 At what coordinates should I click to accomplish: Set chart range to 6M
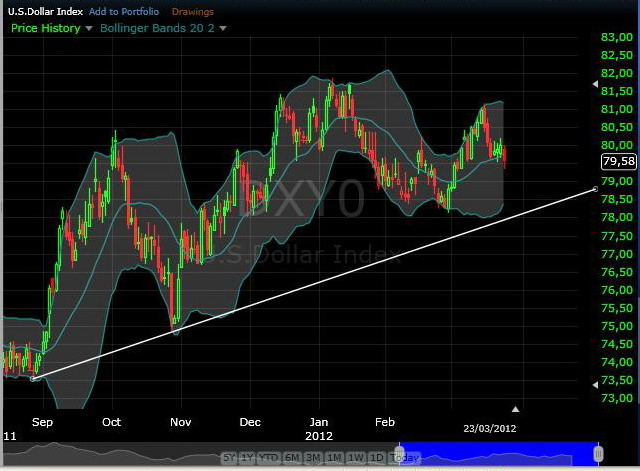tap(292, 458)
